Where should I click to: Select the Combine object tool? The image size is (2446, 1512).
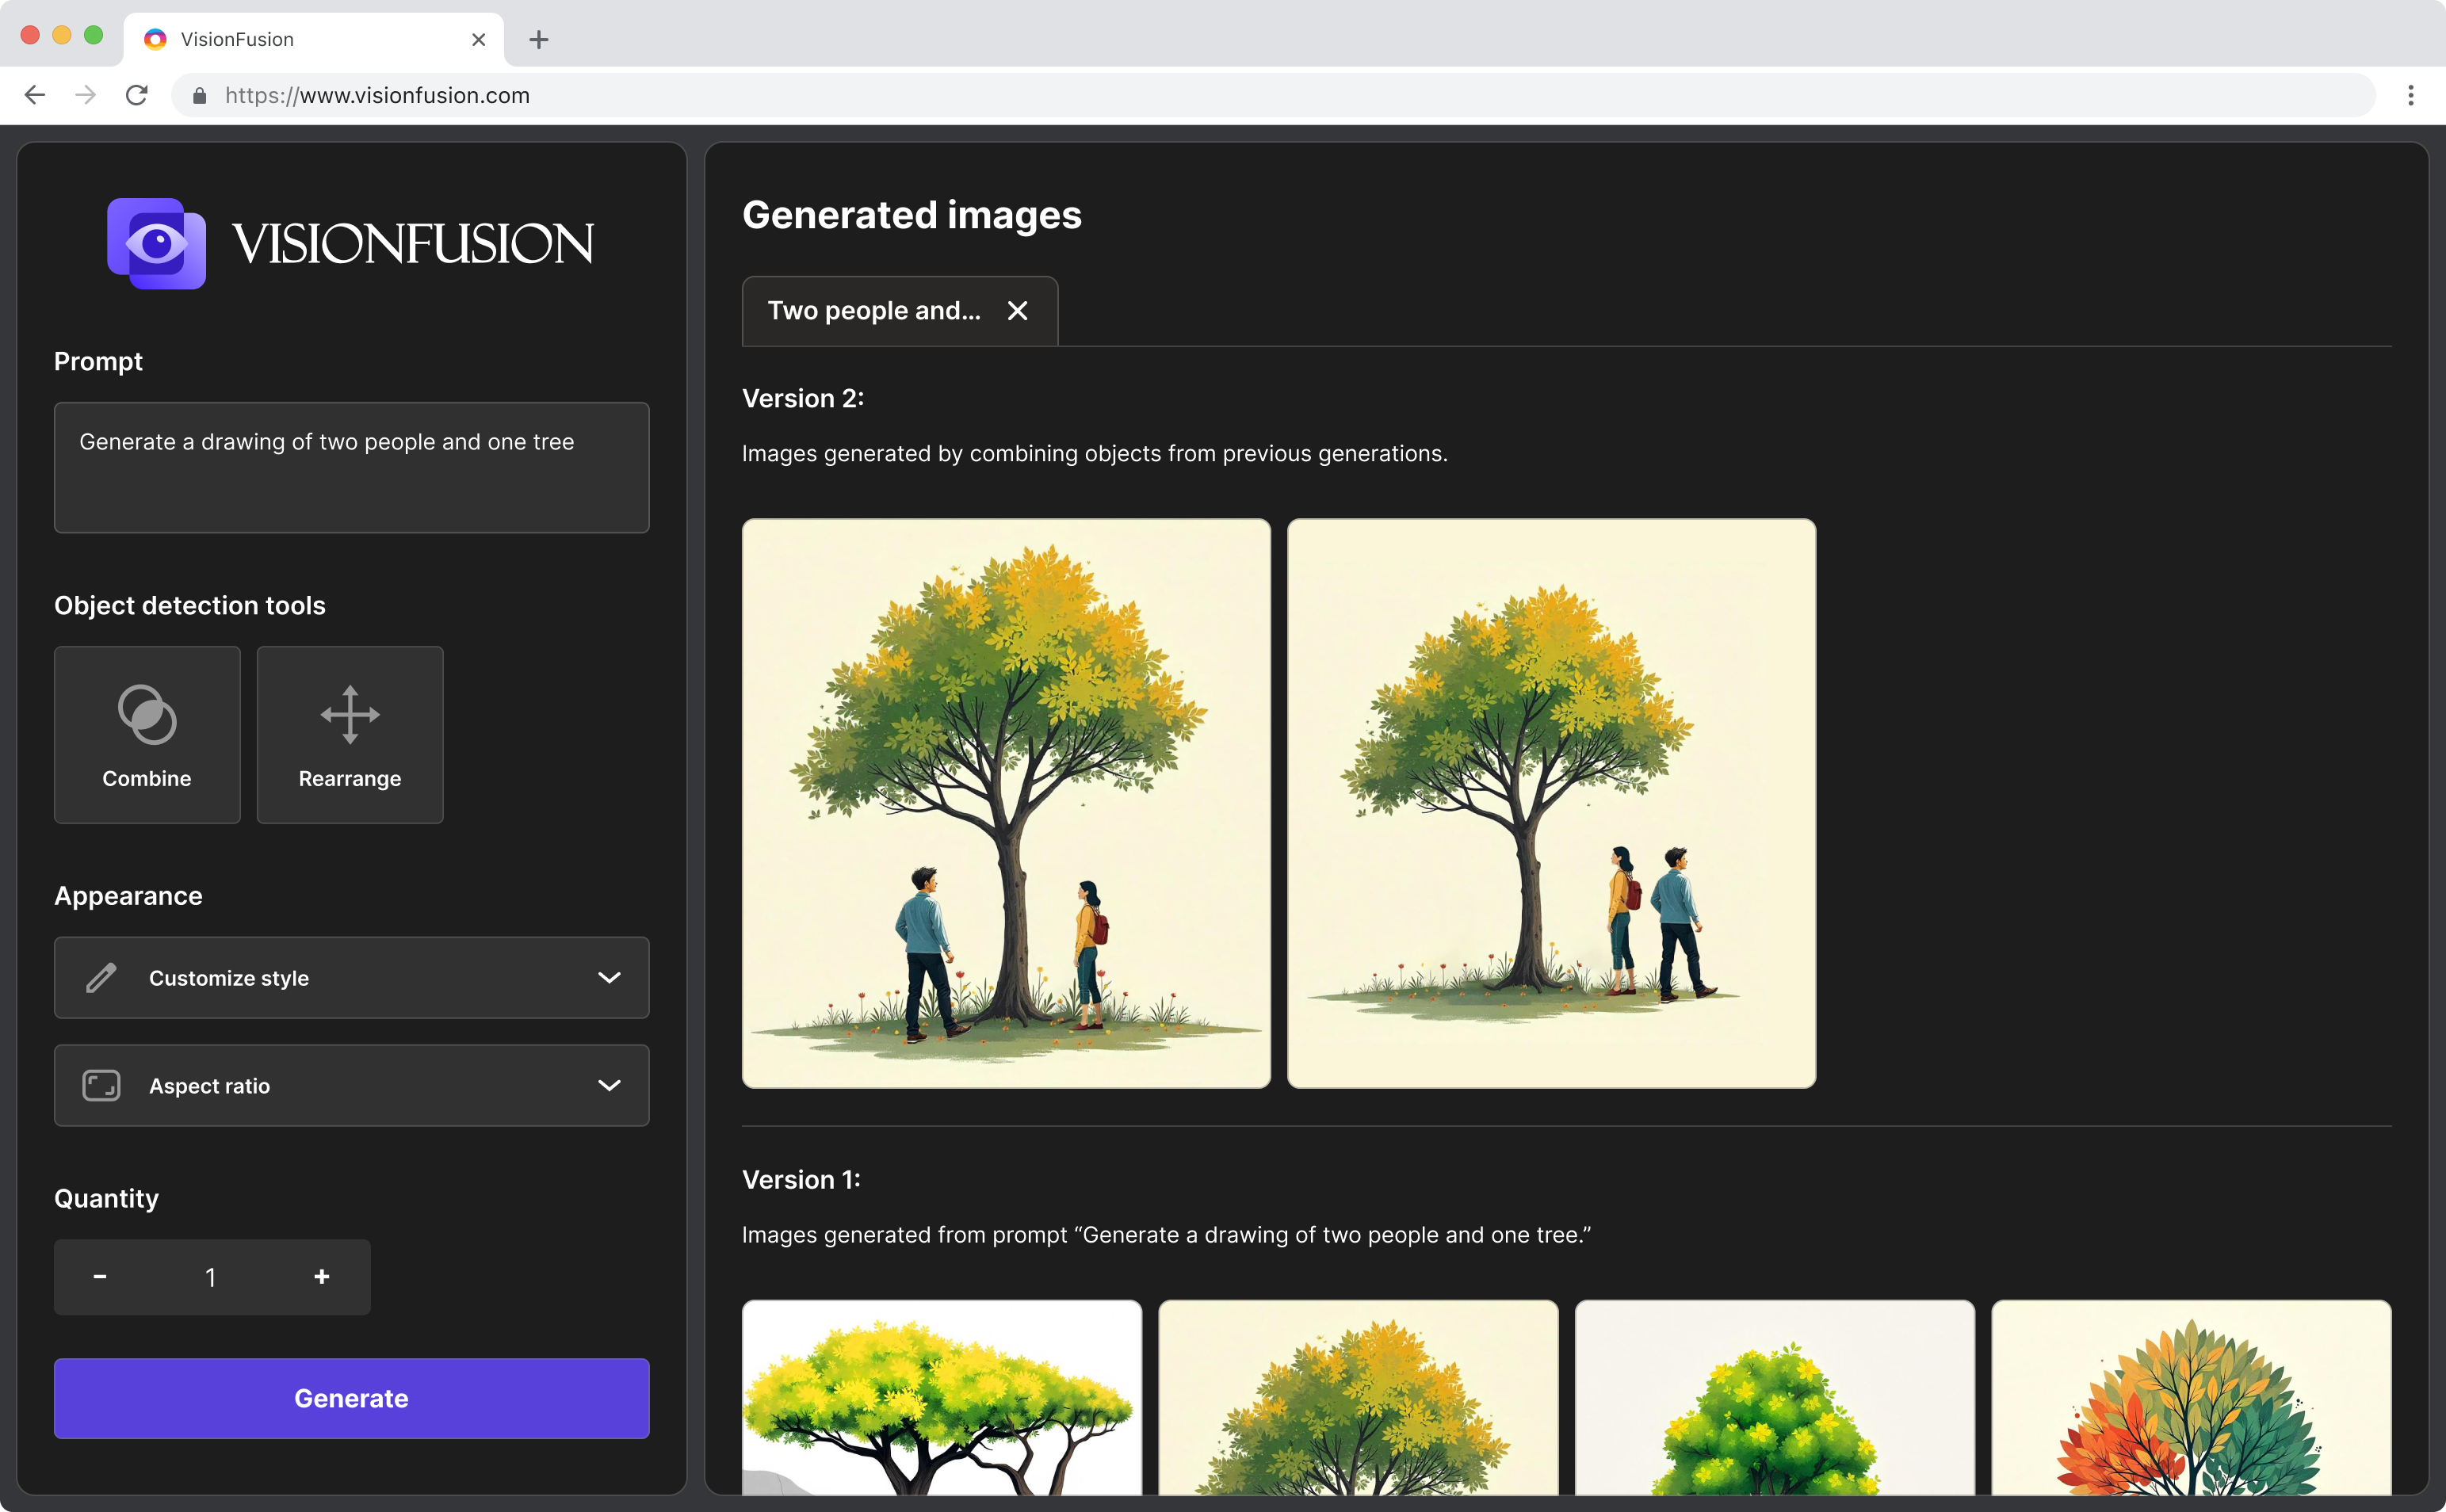click(x=147, y=734)
